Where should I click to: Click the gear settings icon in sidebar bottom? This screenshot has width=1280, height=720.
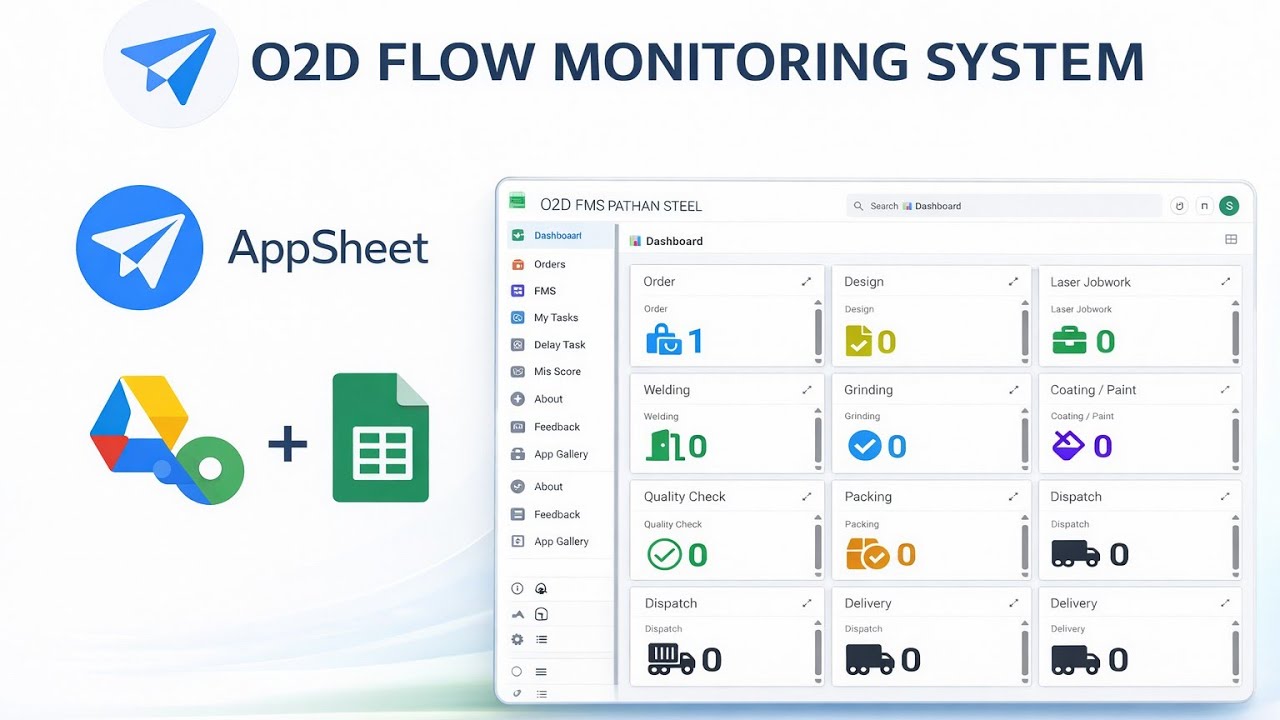(517, 639)
